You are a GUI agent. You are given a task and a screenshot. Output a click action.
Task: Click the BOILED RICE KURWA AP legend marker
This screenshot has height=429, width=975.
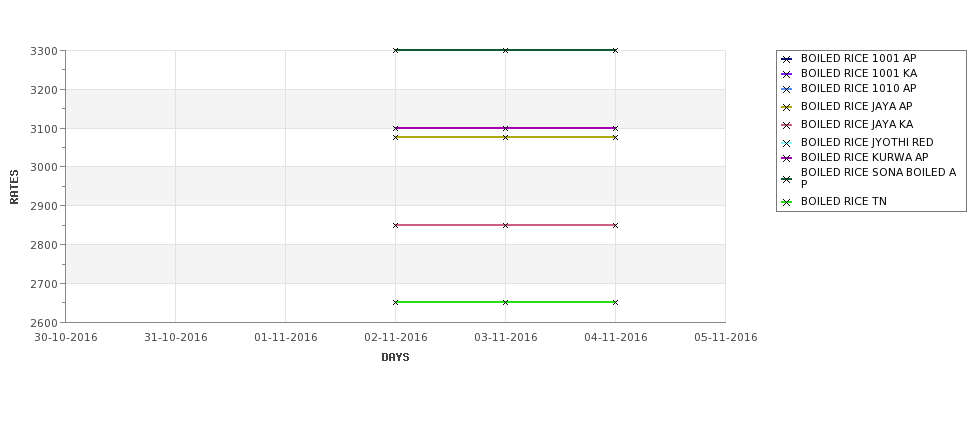pyautogui.click(x=787, y=159)
